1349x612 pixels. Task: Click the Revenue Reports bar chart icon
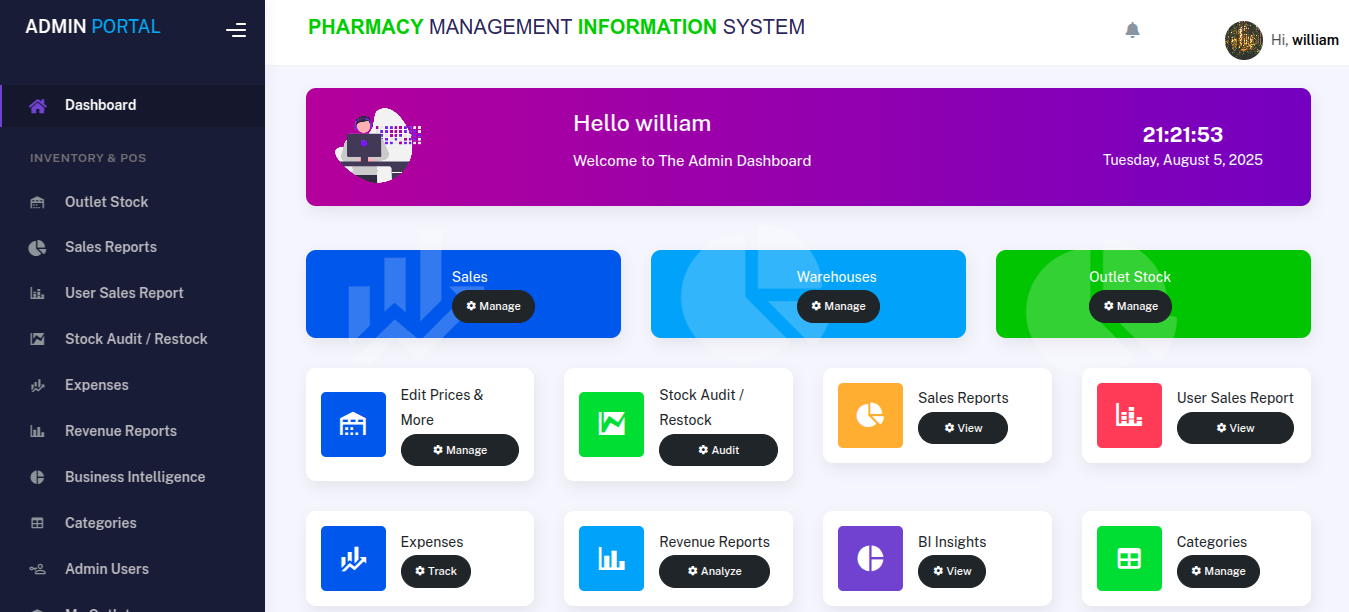pyautogui.click(x=611, y=558)
